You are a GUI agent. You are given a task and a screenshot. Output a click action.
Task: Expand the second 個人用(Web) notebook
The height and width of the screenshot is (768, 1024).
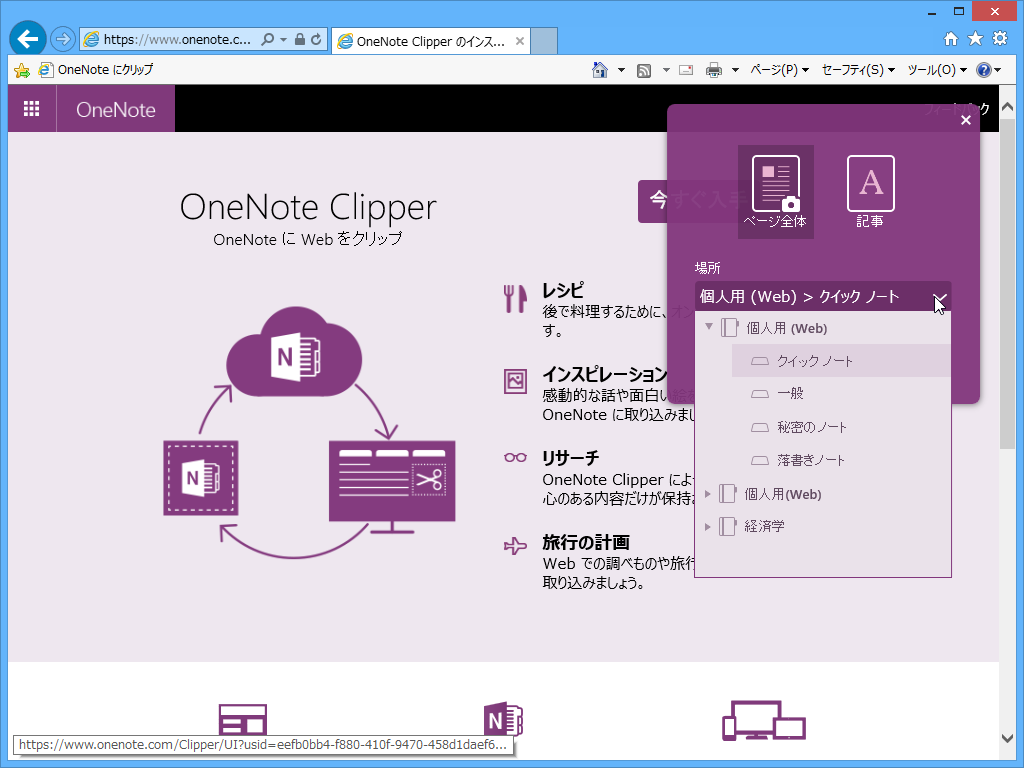click(708, 493)
